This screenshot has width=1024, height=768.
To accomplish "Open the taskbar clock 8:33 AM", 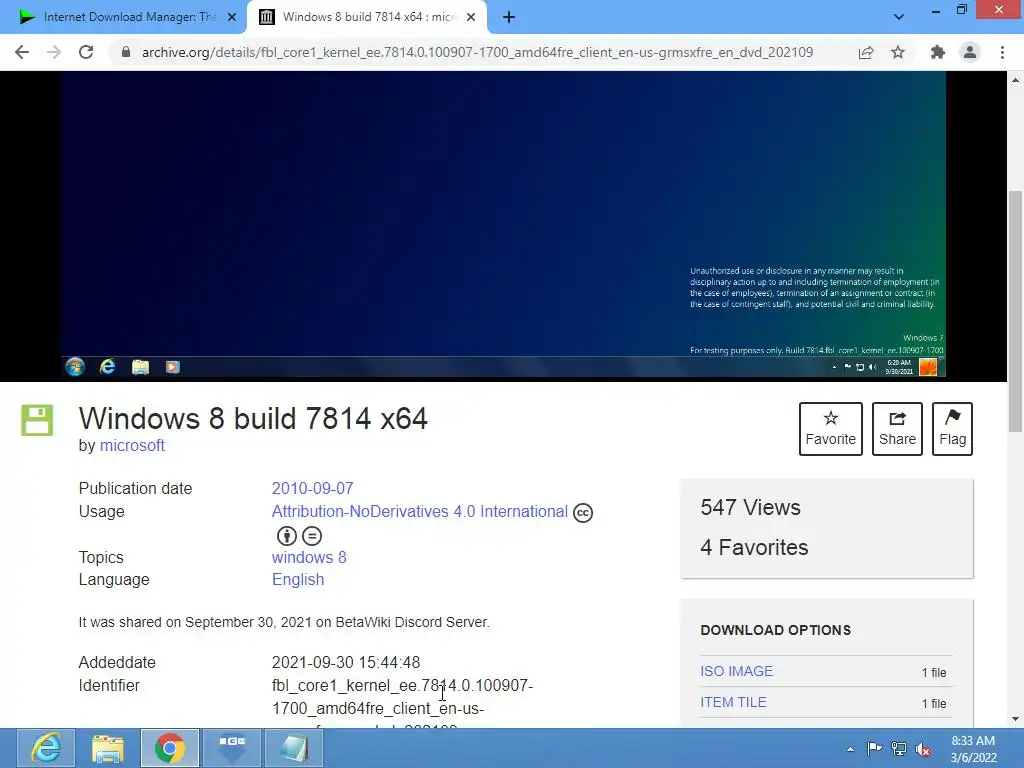I will [x=973, y=749].
